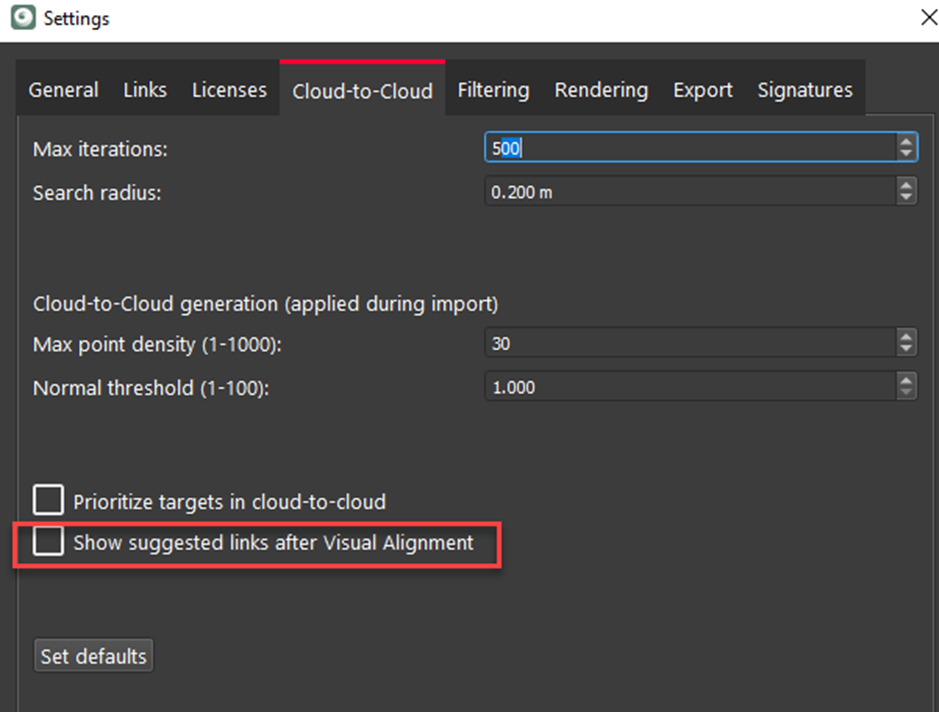Enable Prioritize targets in cloud-to-cloud checkbox
Screen dimensions: 939x712
click(48, 500)
